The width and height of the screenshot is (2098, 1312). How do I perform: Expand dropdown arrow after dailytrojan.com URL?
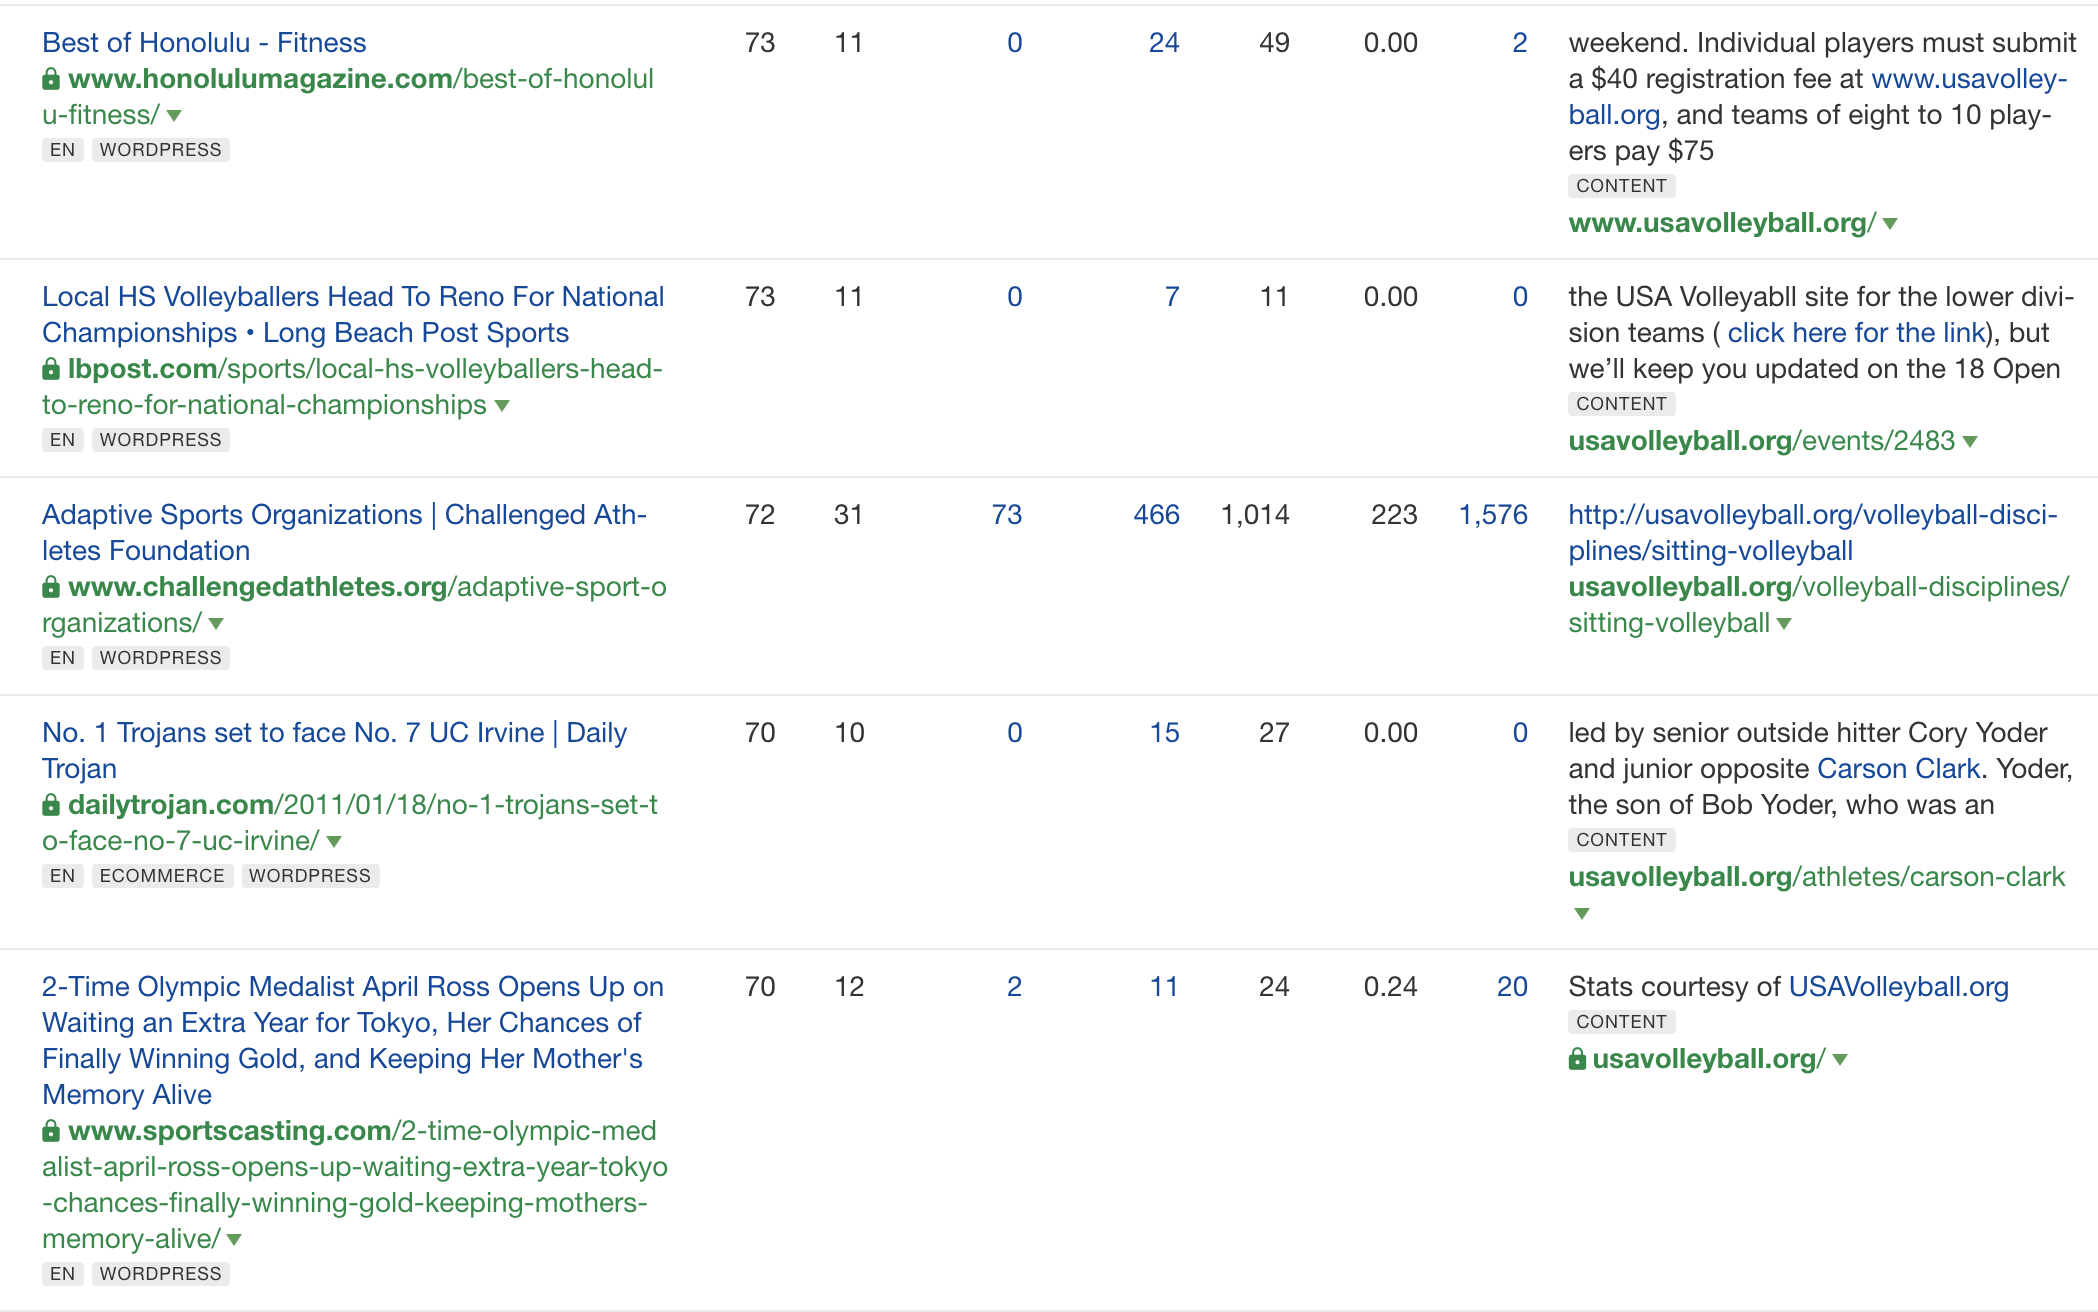click(x=334, y=842)
